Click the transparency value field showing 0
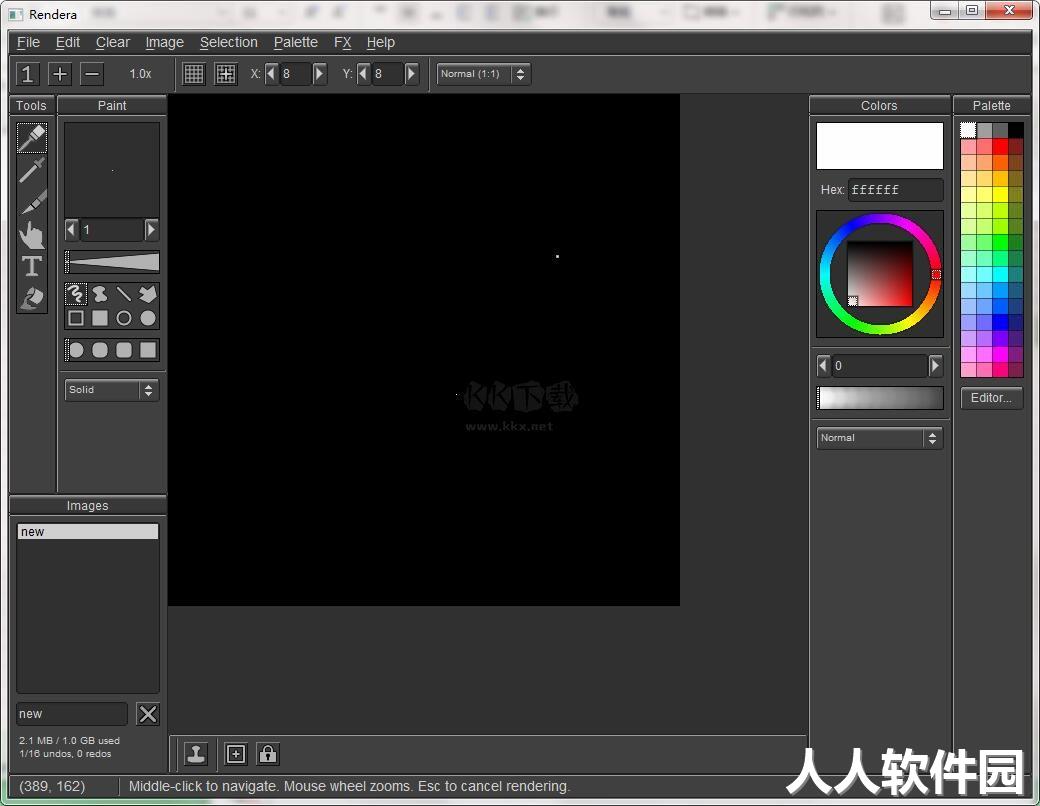 click(879, 366)
